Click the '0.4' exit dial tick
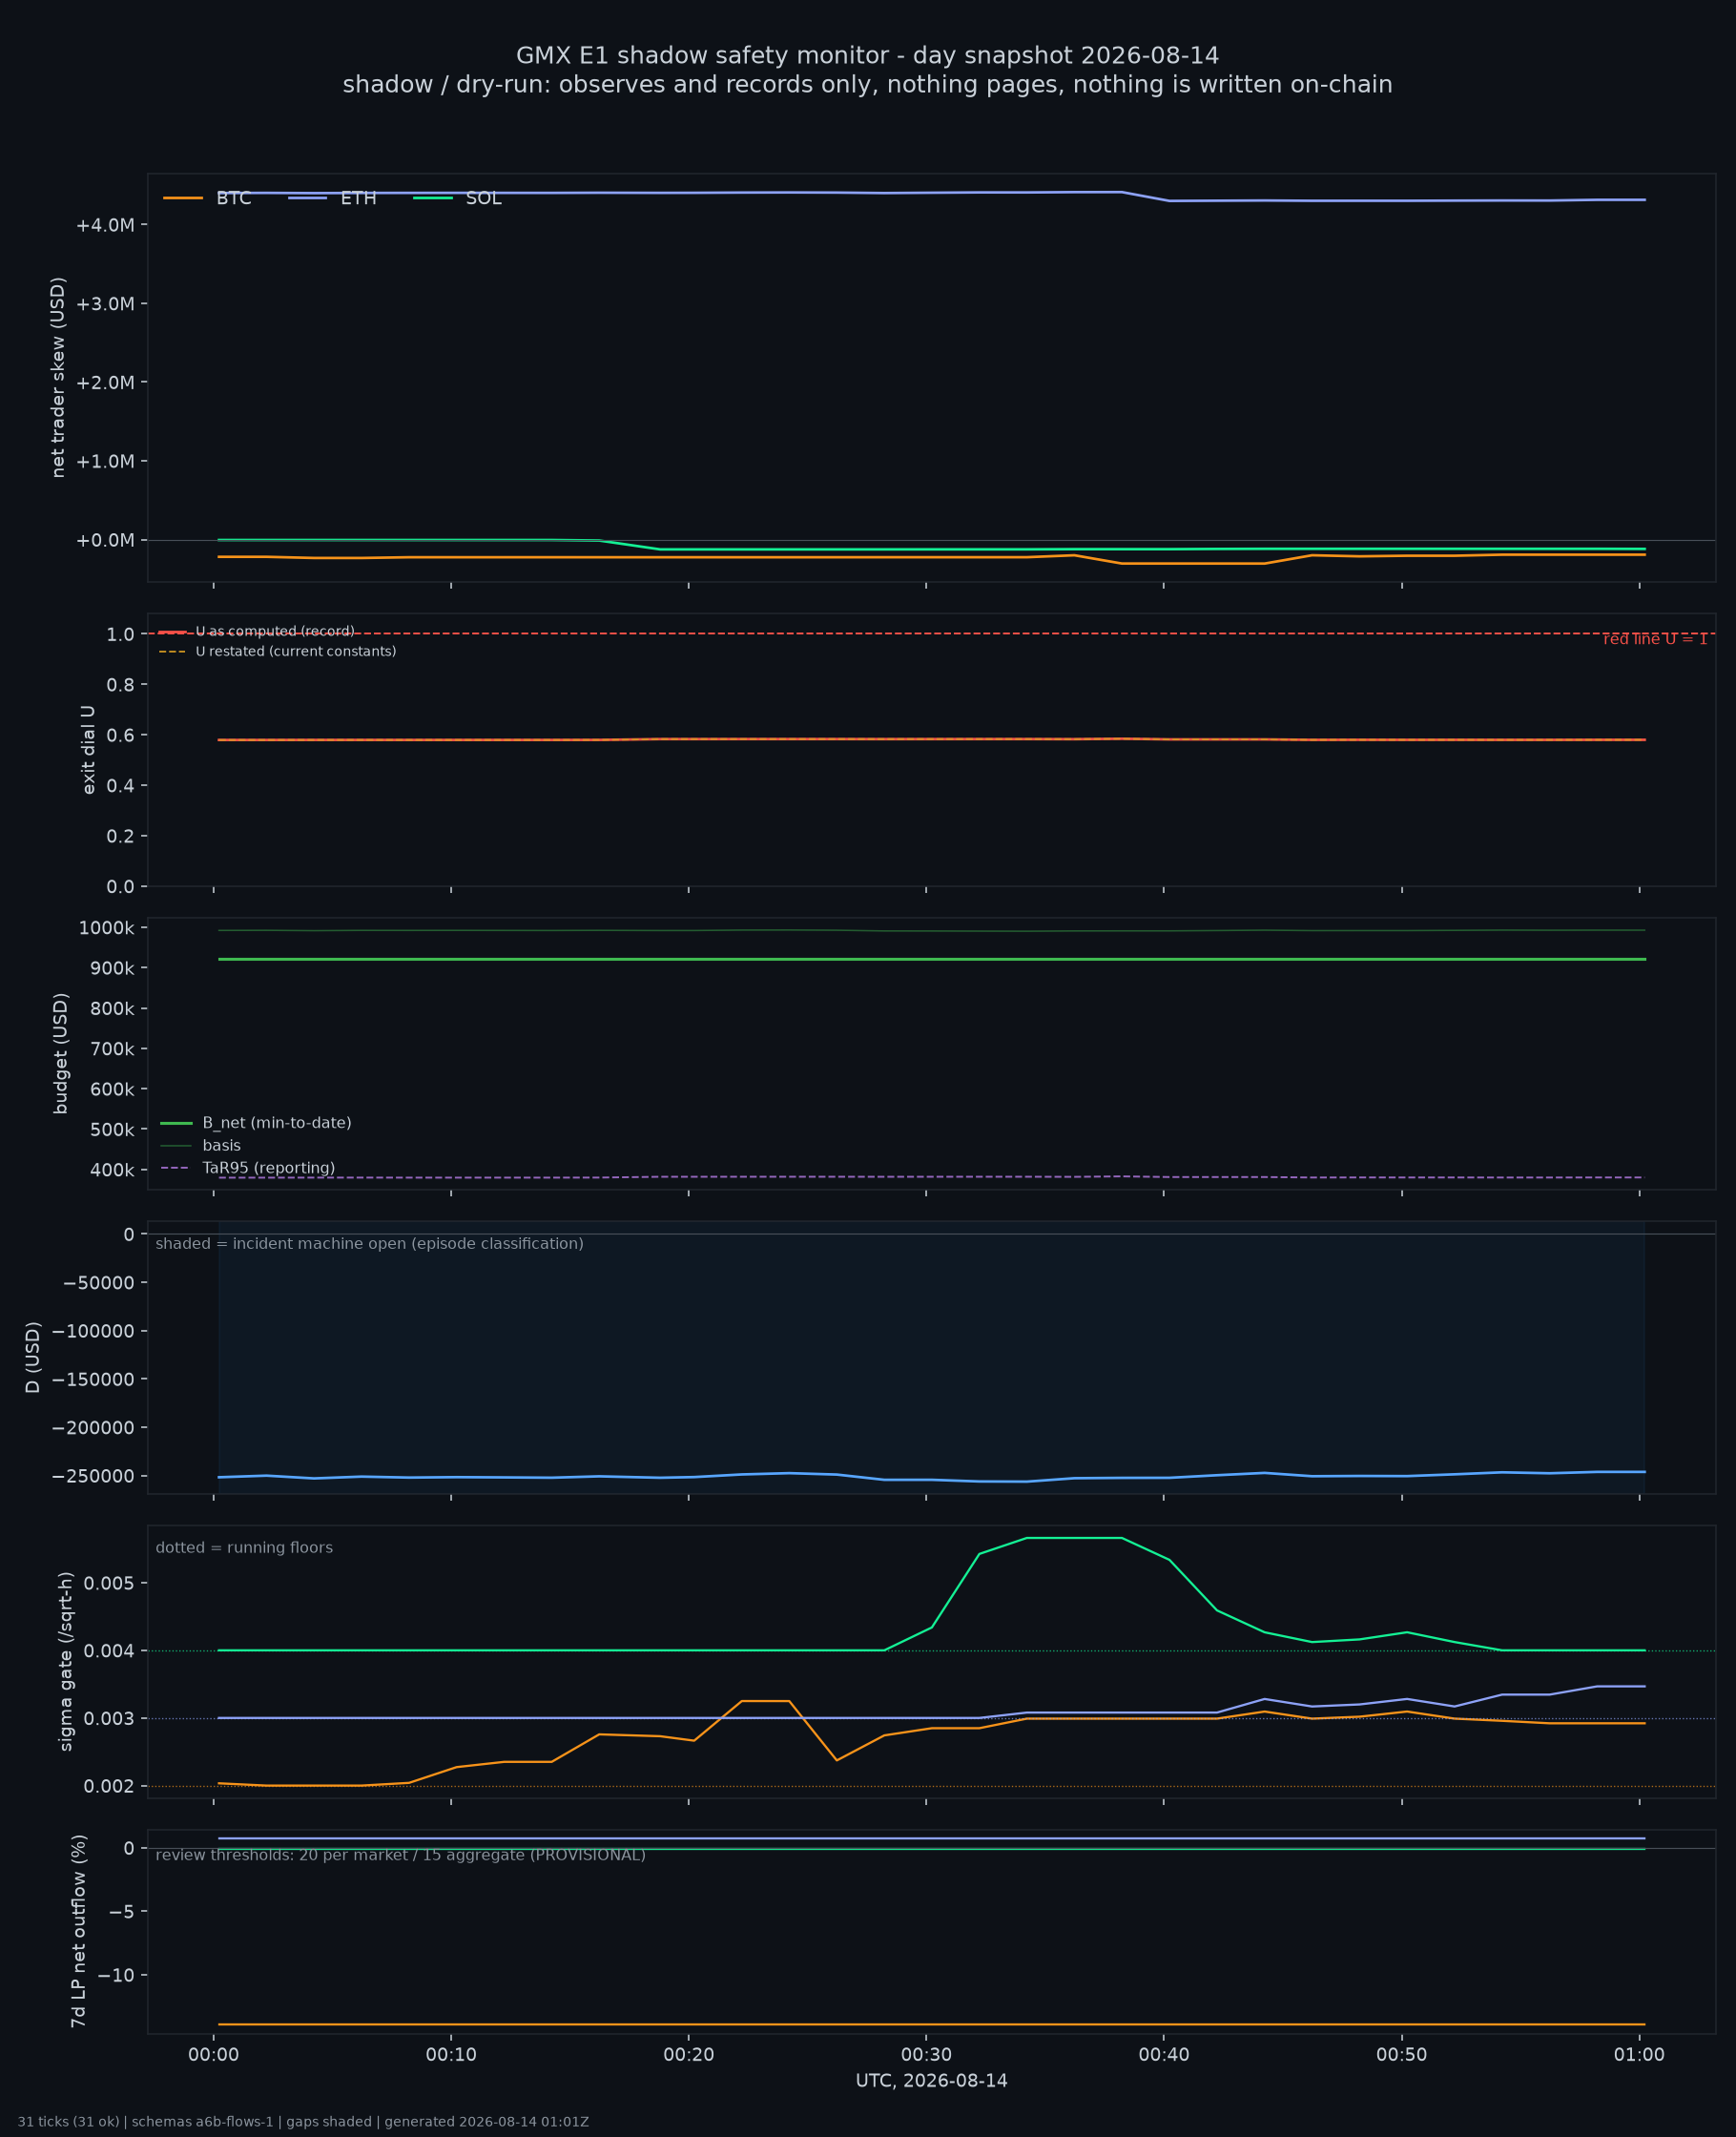 [121, 786]
